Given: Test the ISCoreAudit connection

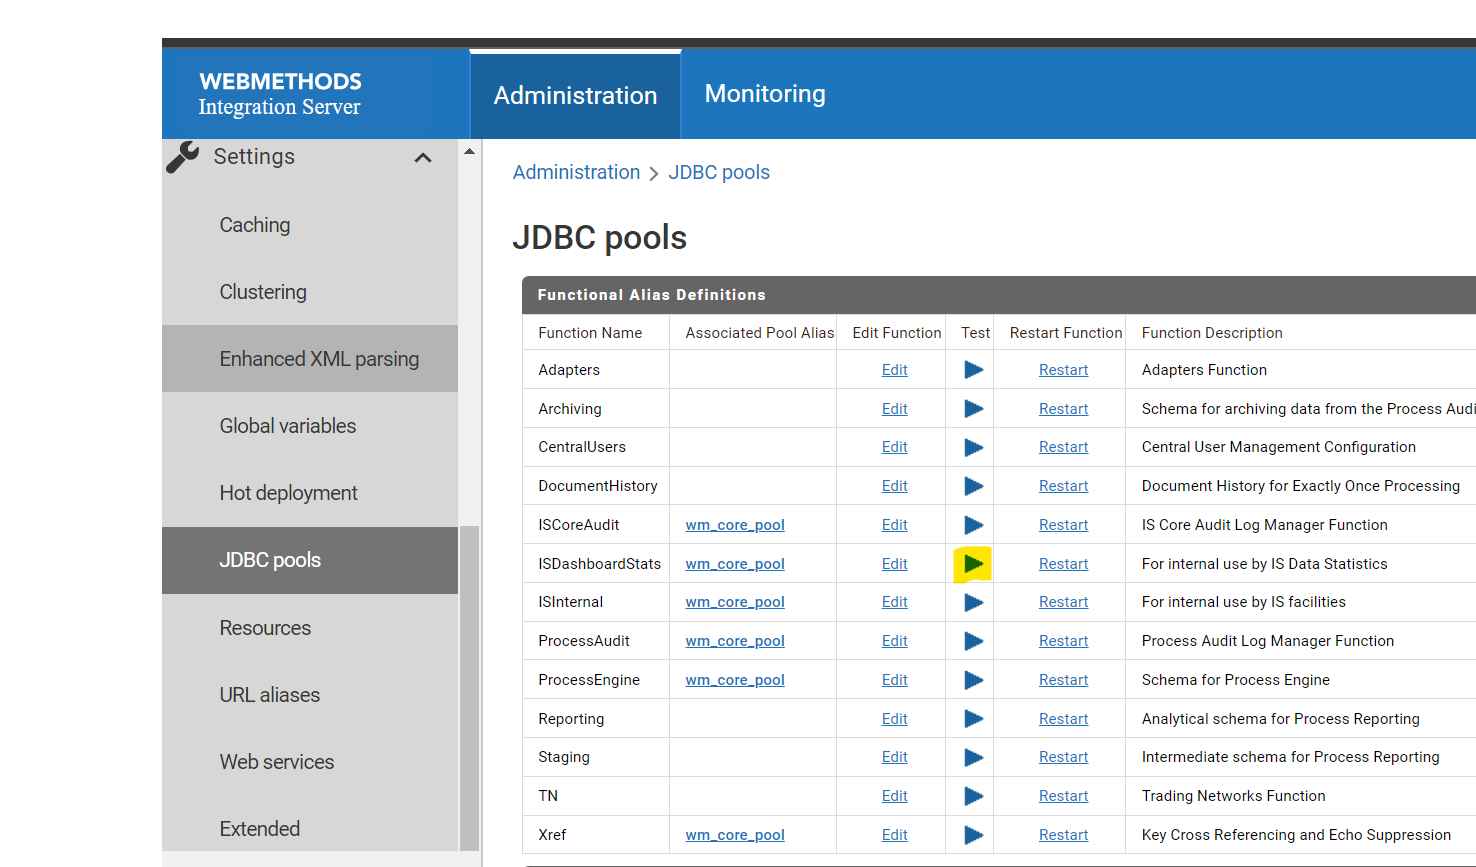Looking at the screenshot, I should pyautogui.click(x=971, y=524).
